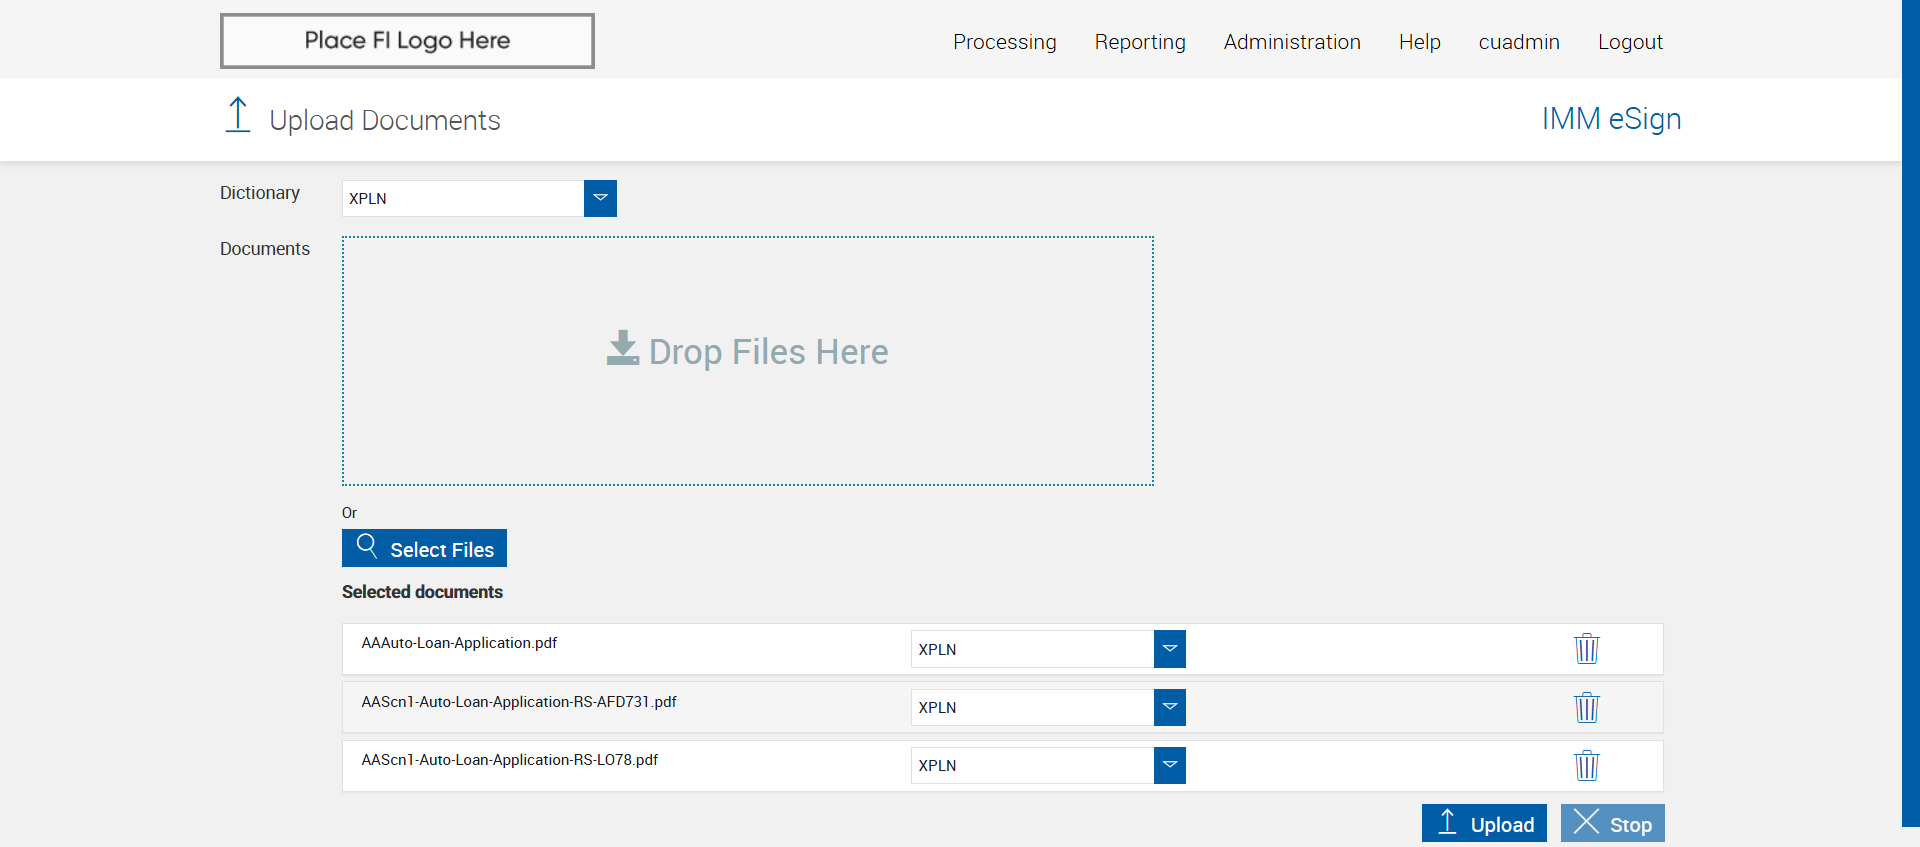
Task: Open the main Dictionary dropdown
Action: [x=600, y=198]
